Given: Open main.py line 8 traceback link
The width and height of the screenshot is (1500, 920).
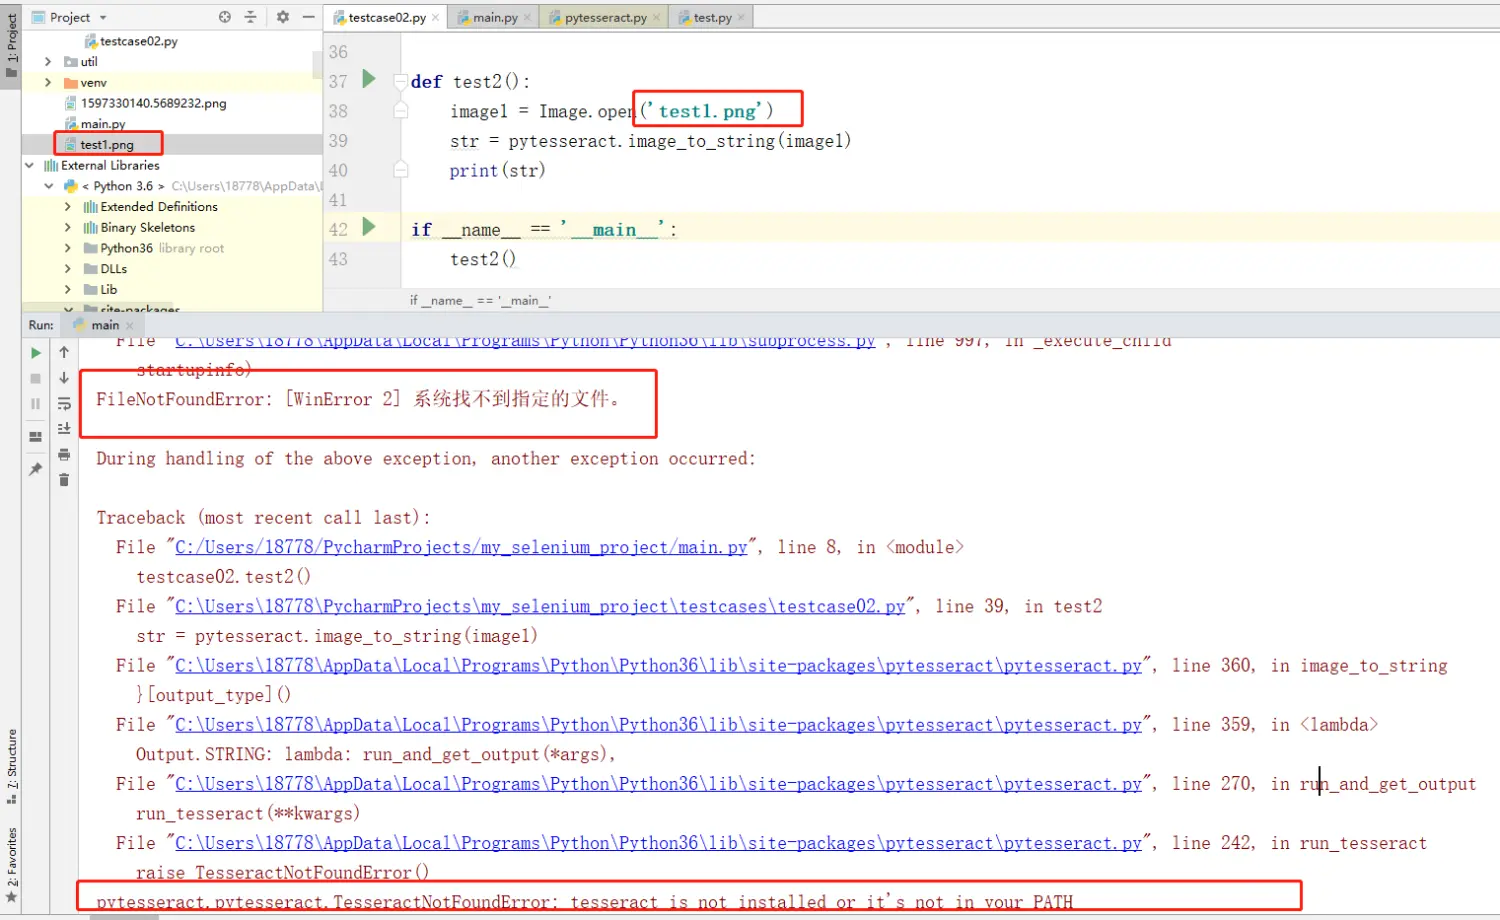Looking at the screenshot, I should click(x=461, y=548).
